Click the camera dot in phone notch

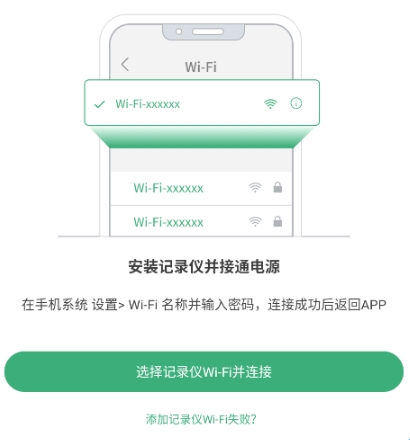coord(179,32)
